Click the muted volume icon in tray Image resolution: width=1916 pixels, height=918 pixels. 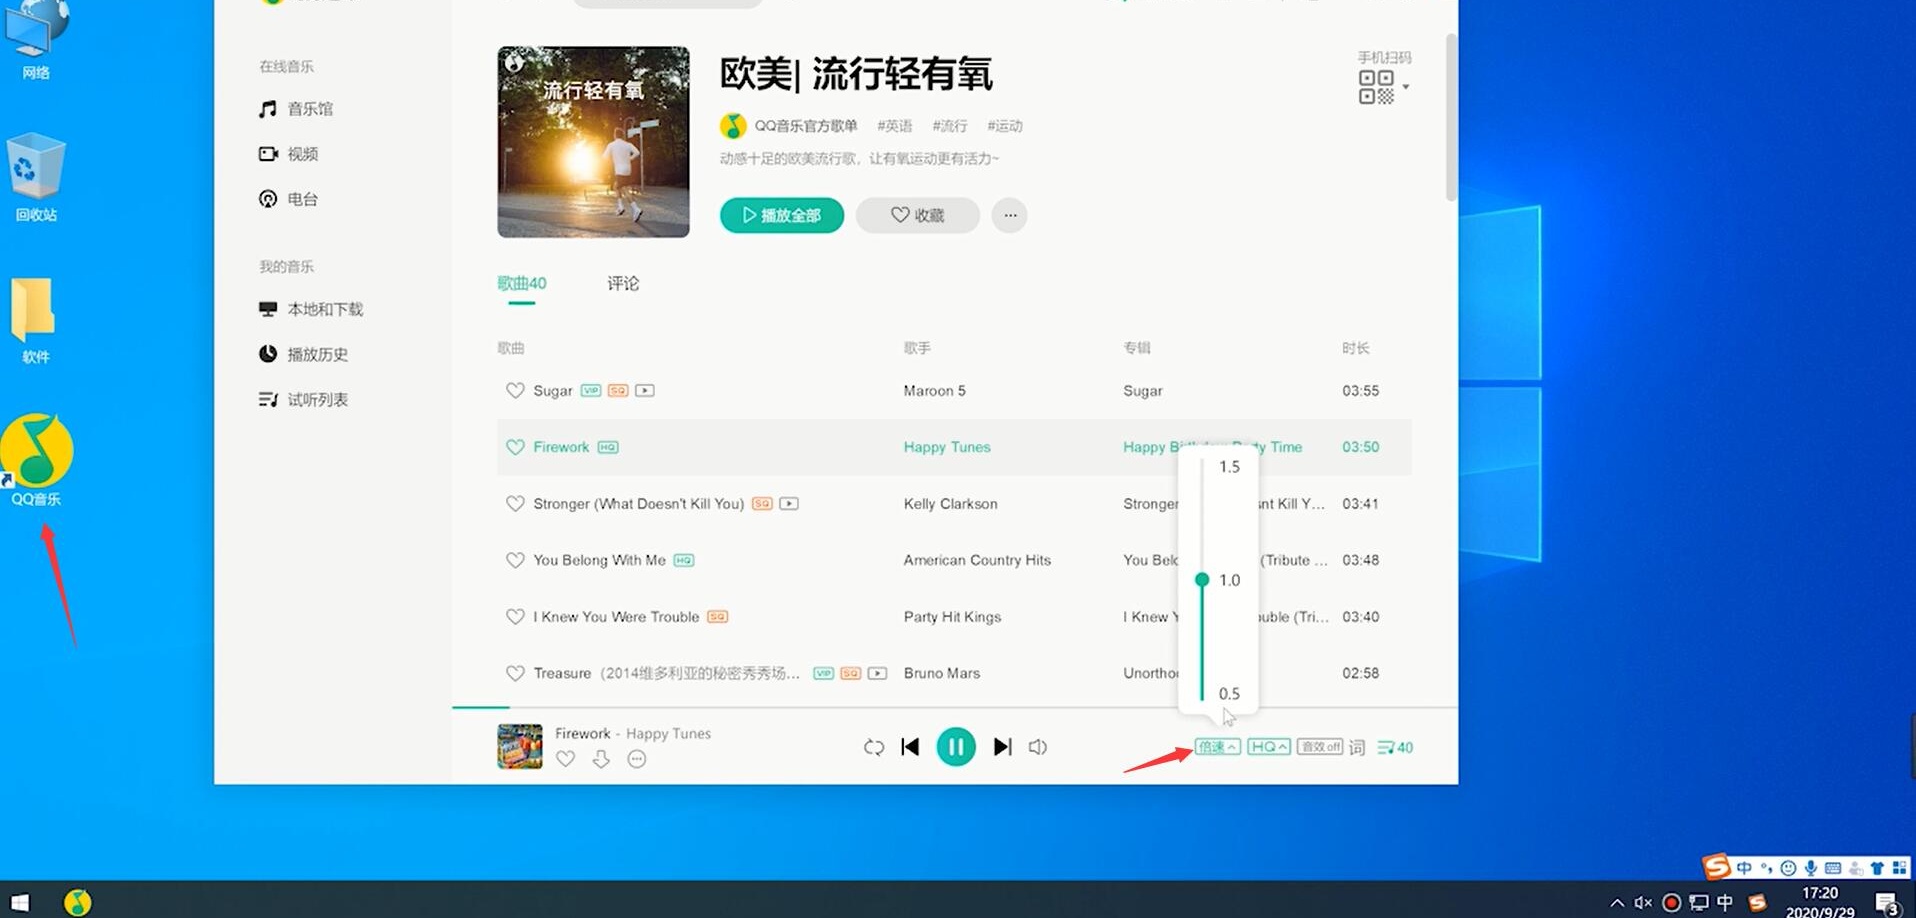pyautogui.click(x=1643, y=903)
